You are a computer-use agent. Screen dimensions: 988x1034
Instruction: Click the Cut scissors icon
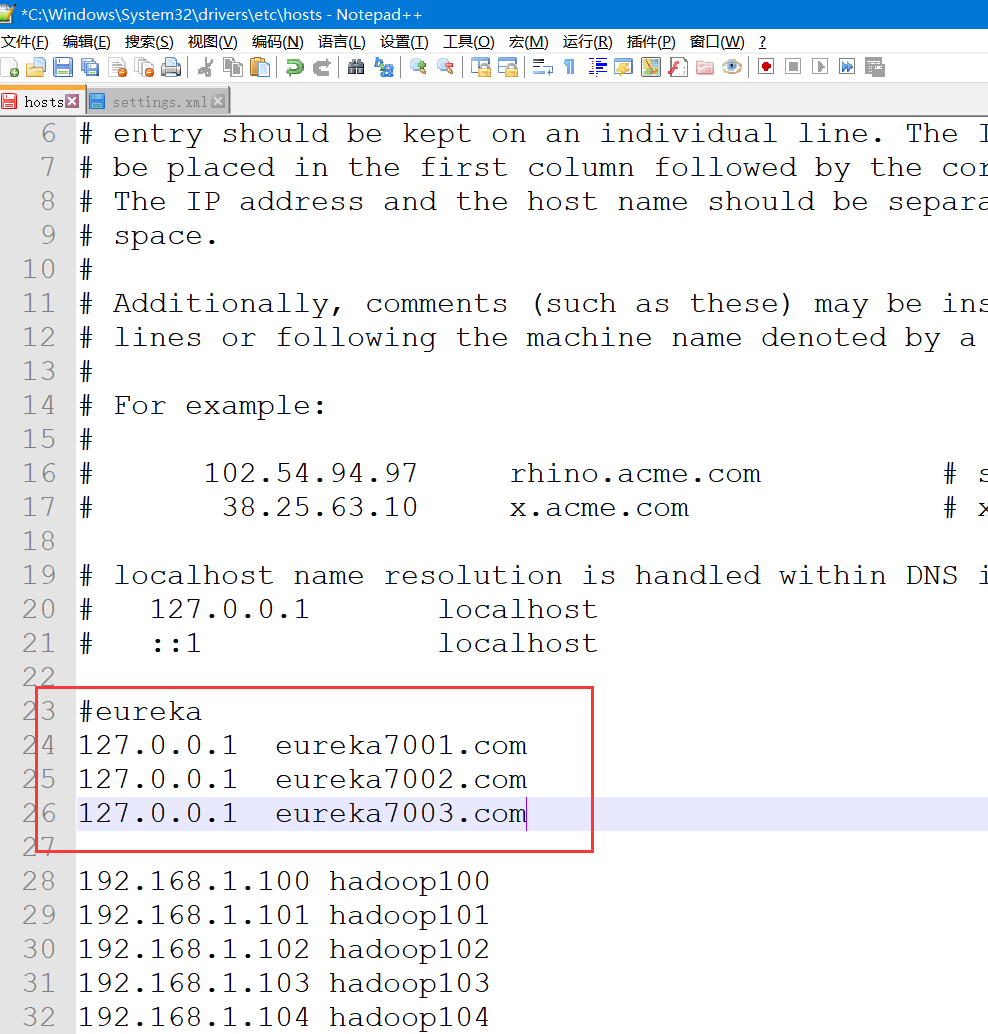click(205, 67)
